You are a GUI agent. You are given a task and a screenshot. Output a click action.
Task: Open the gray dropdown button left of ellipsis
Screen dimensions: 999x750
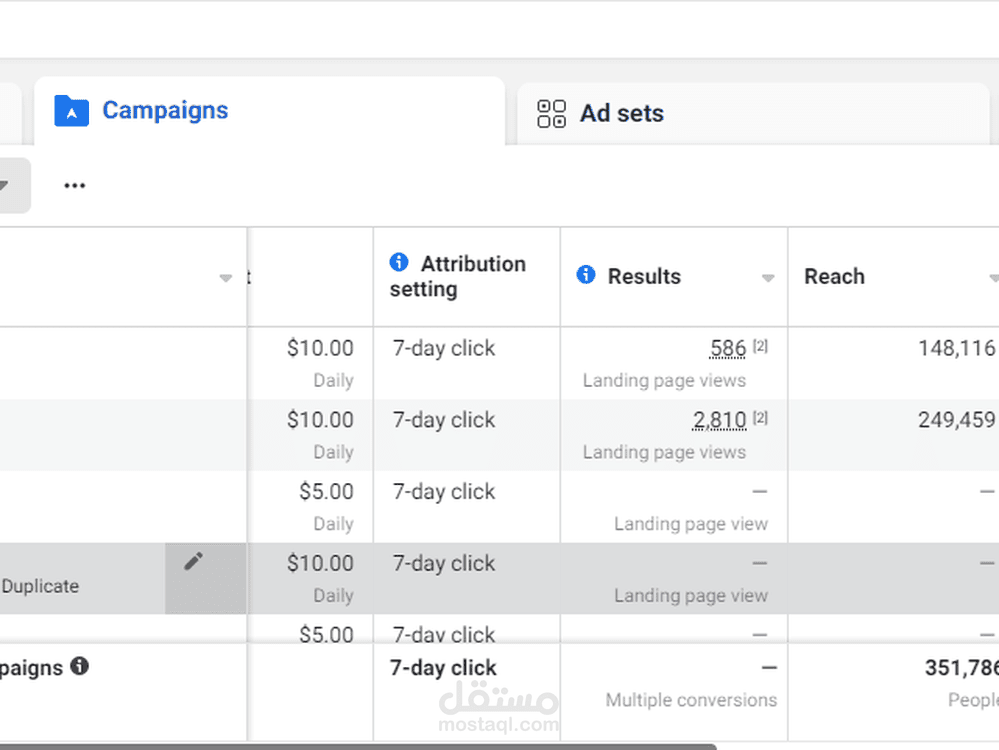[x=10, y=185]
